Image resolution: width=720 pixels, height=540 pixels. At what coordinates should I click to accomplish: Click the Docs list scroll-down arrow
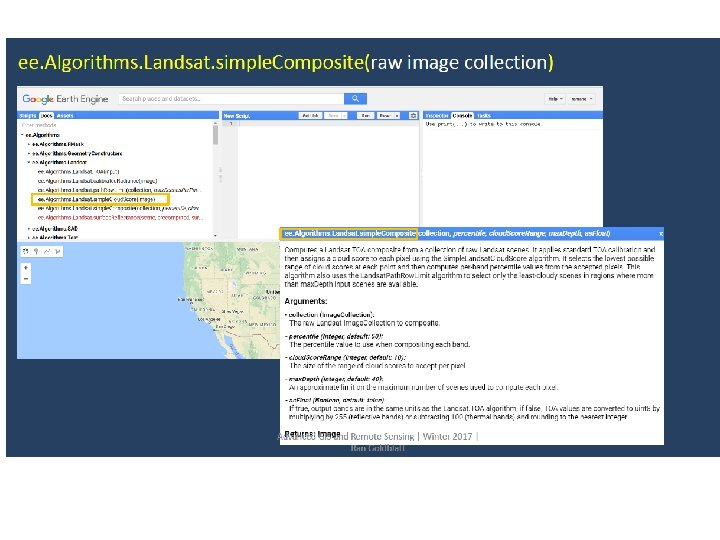[x=215, y=236]
